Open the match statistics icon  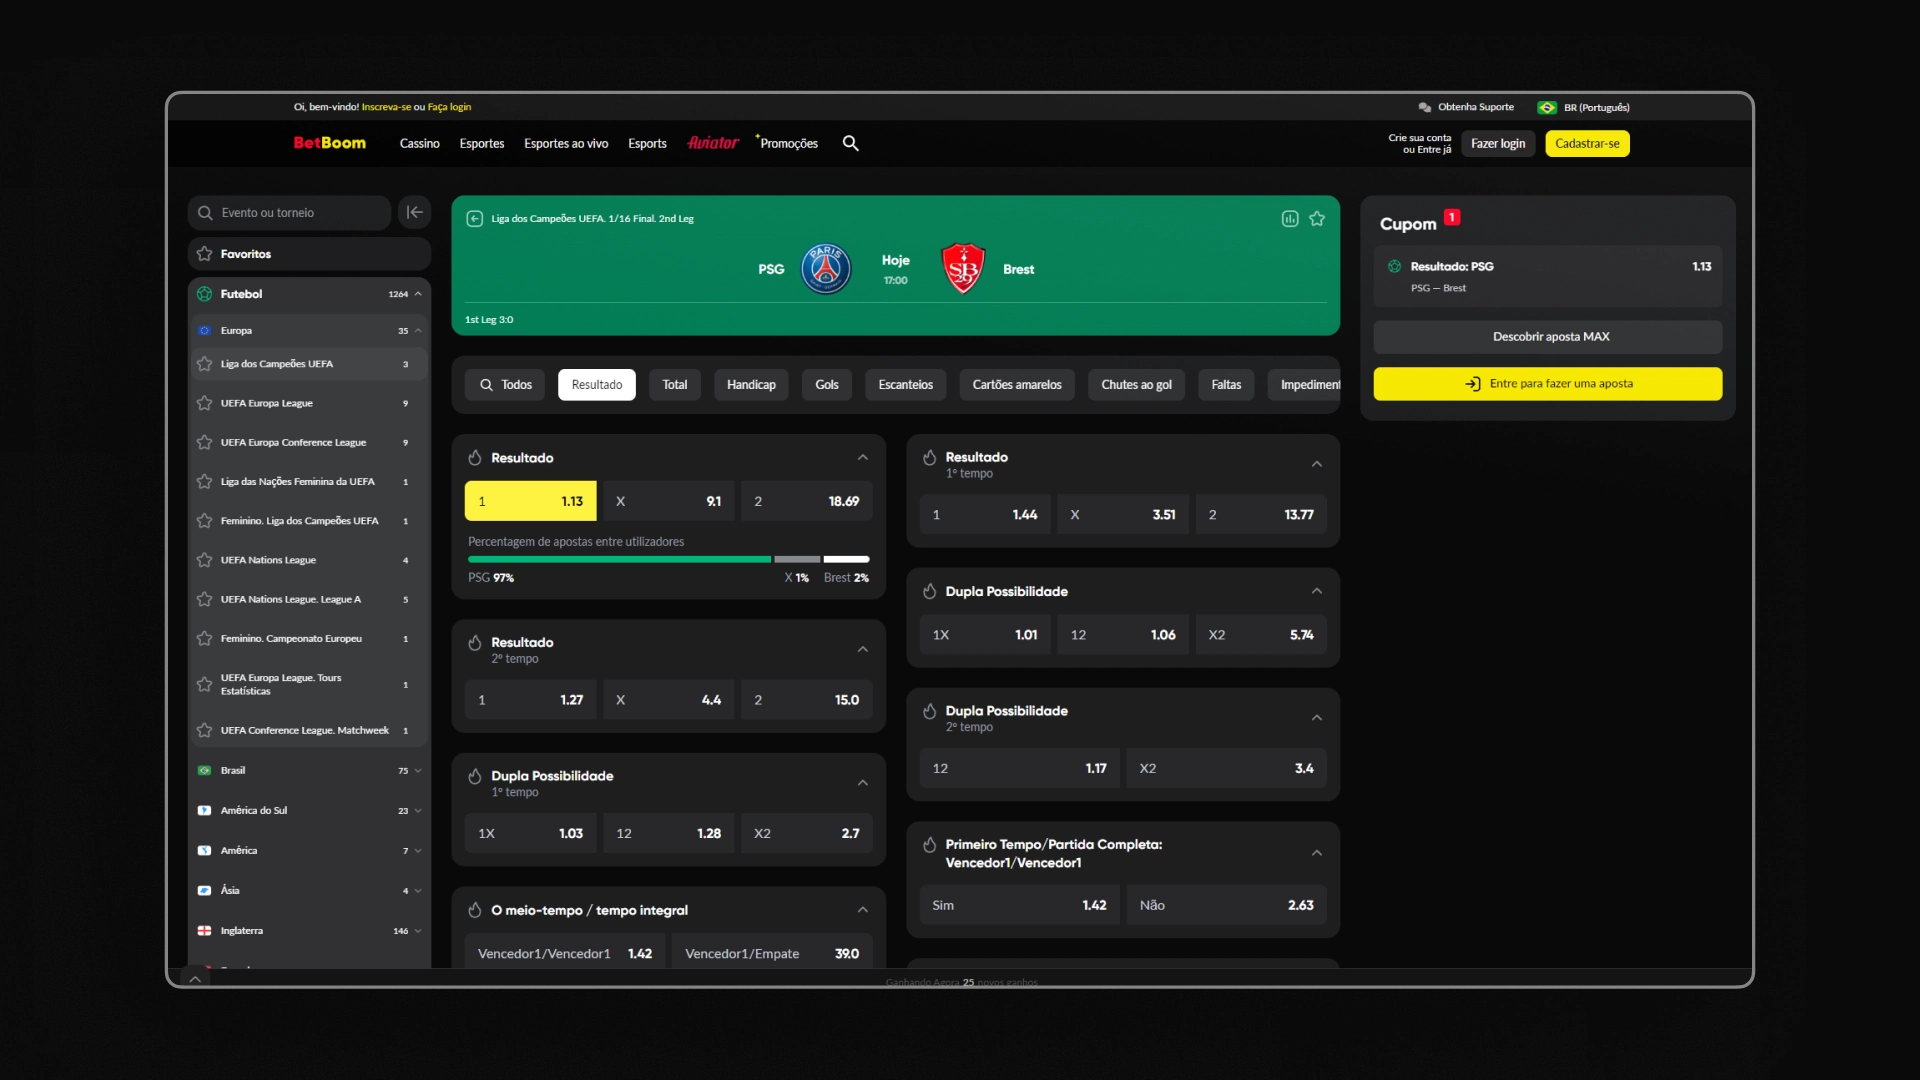[x=1290, y=218]
